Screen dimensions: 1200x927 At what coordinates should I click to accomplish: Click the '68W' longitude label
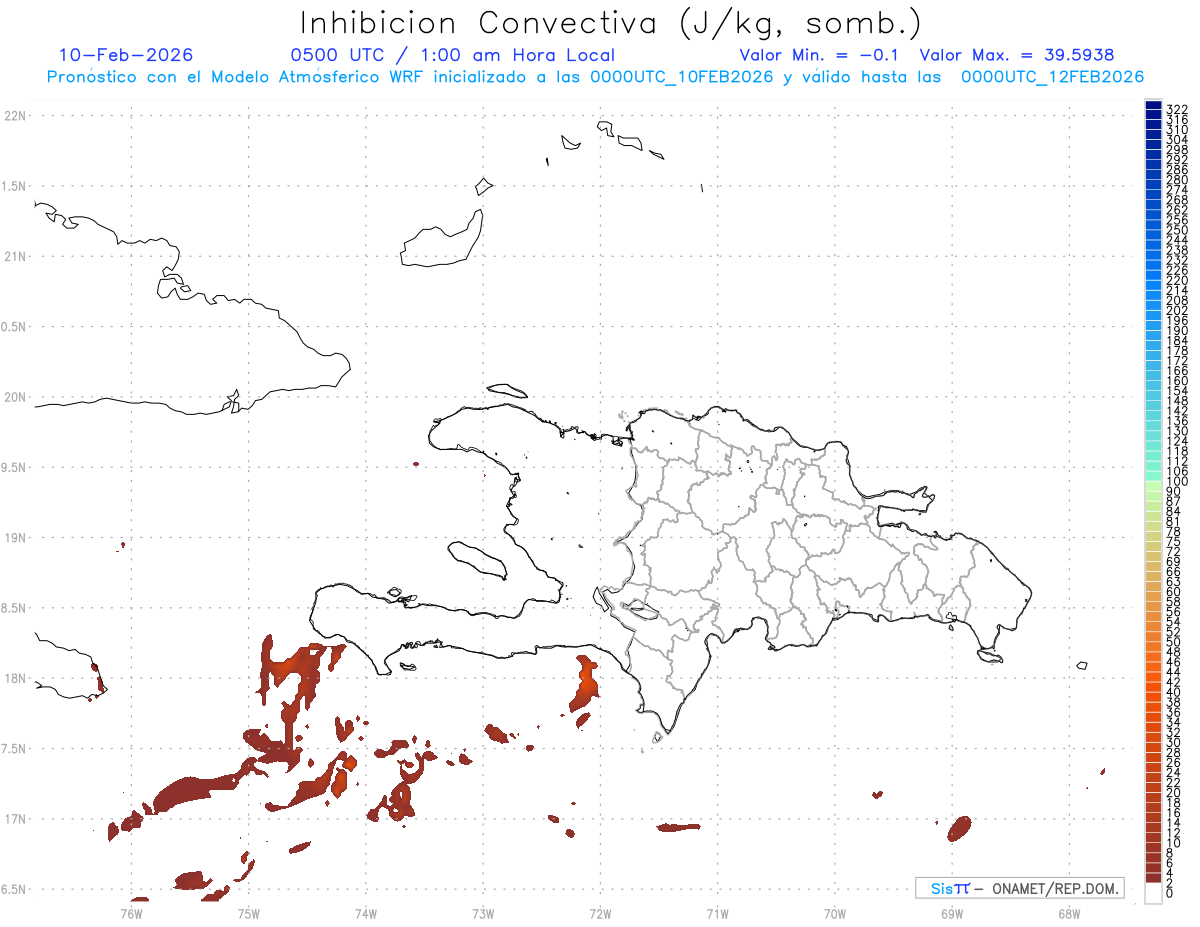tap(1068, 913)
